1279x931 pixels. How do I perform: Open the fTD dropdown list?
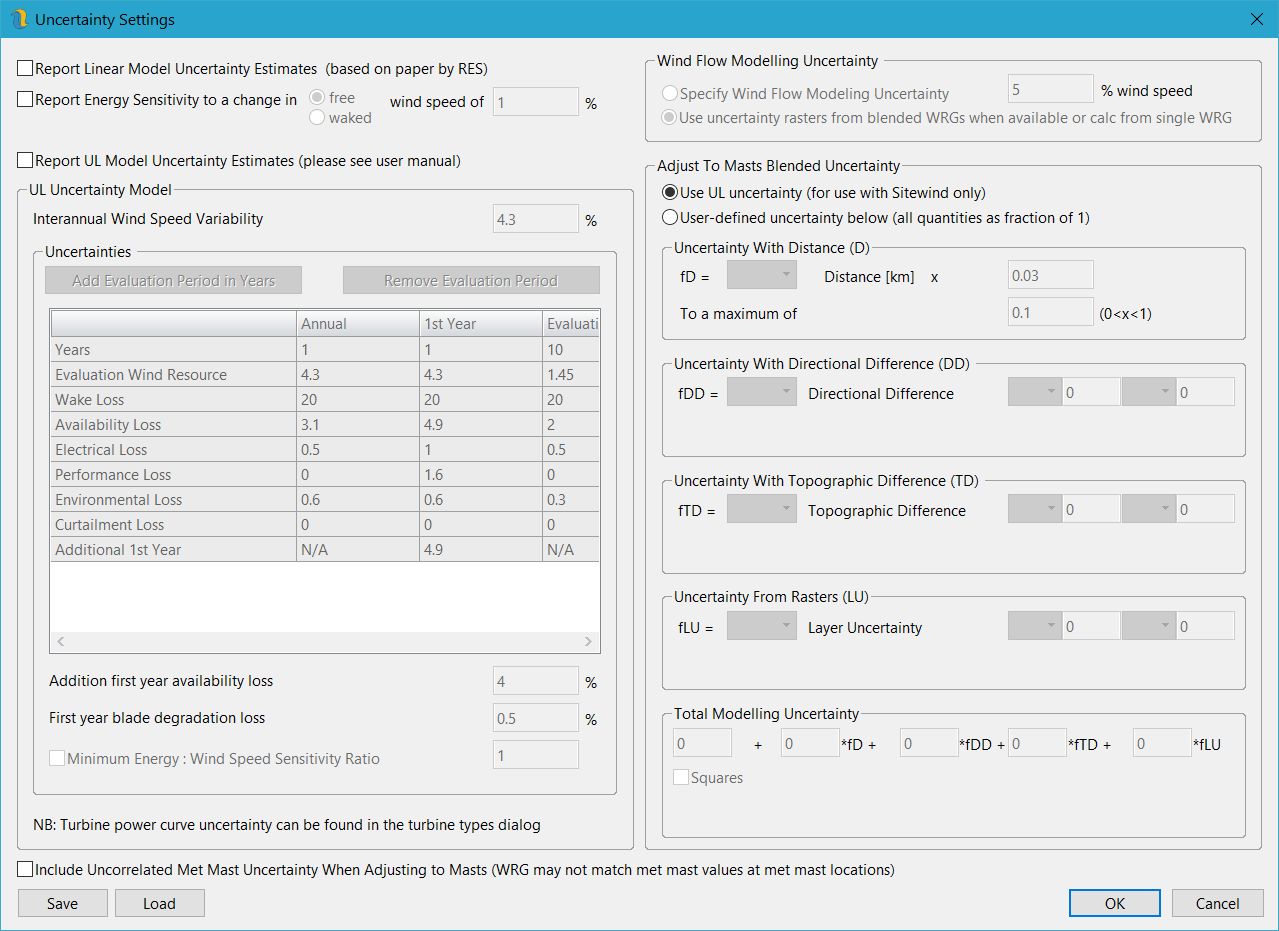[x=761, y=510]
